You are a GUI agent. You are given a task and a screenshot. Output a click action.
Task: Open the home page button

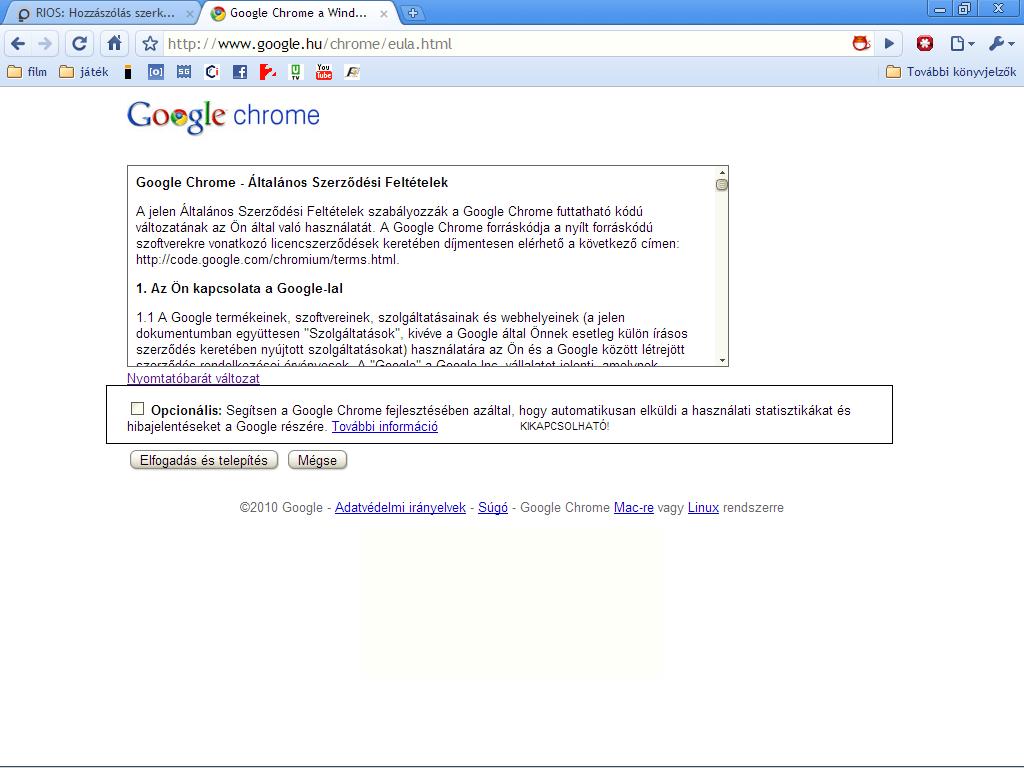[114, 44]
